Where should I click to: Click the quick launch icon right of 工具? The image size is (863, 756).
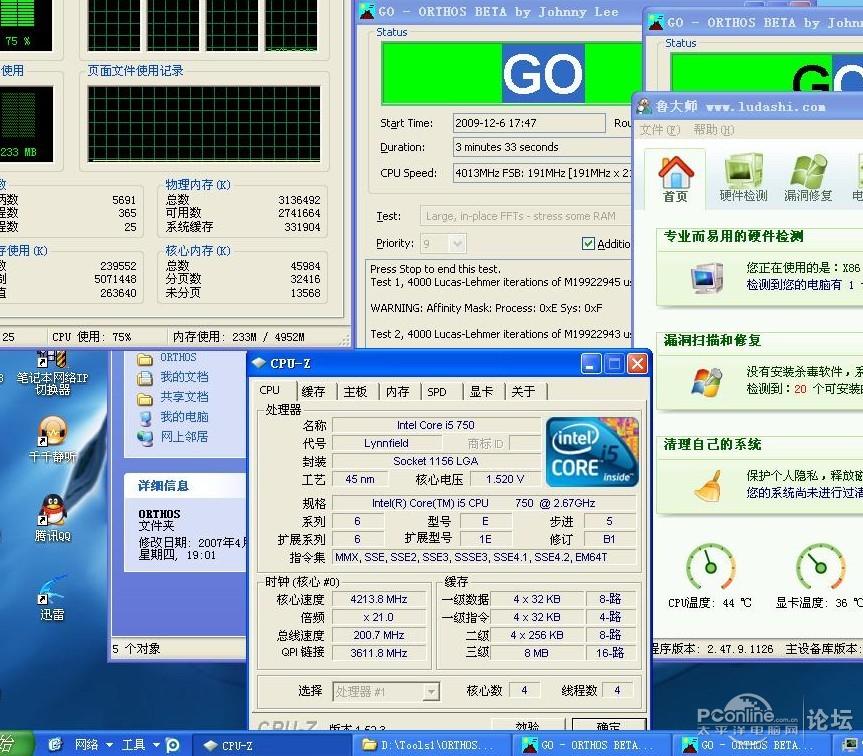pyautogui.click(x=172, y=745)
